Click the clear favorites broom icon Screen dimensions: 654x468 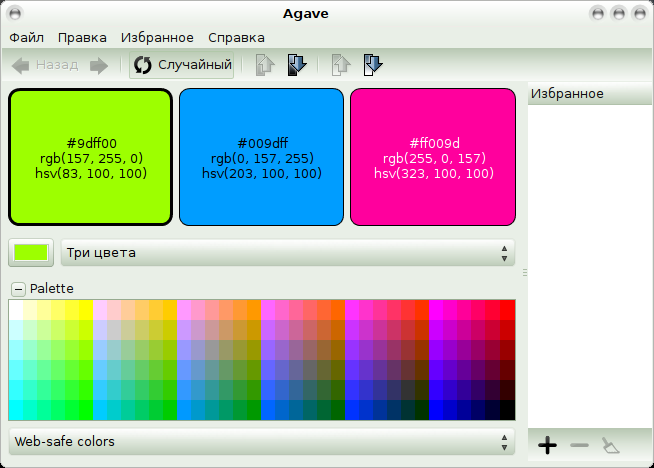click(x=611, y=445)
